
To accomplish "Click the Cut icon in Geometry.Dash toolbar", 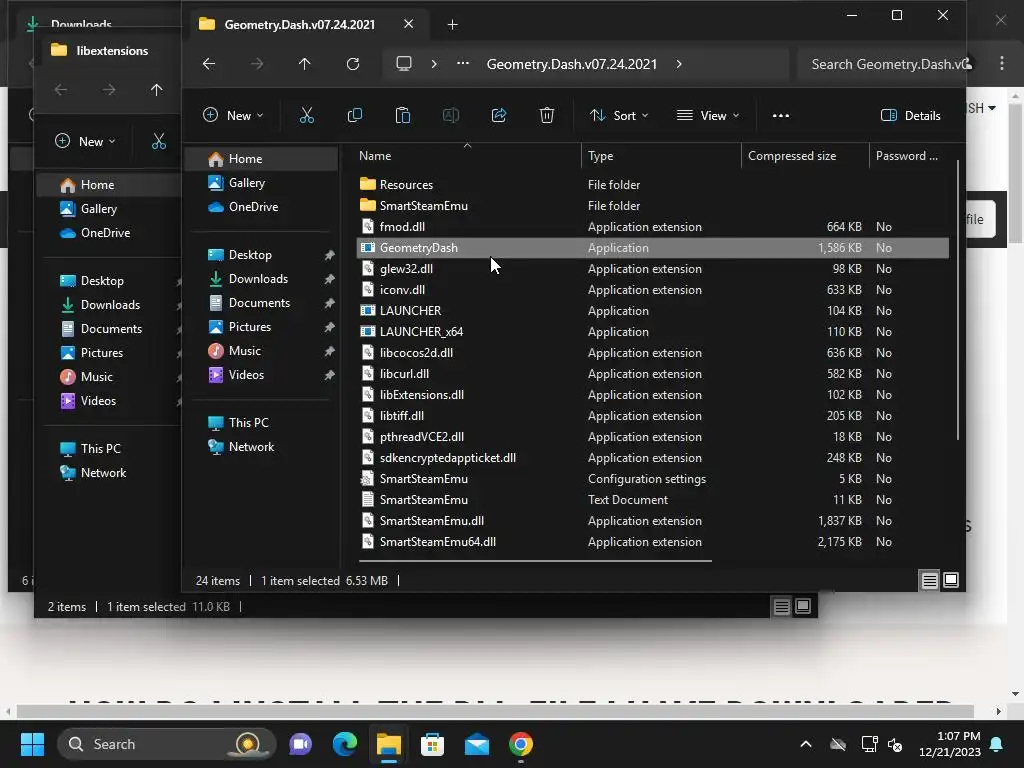I will (306, 116).
